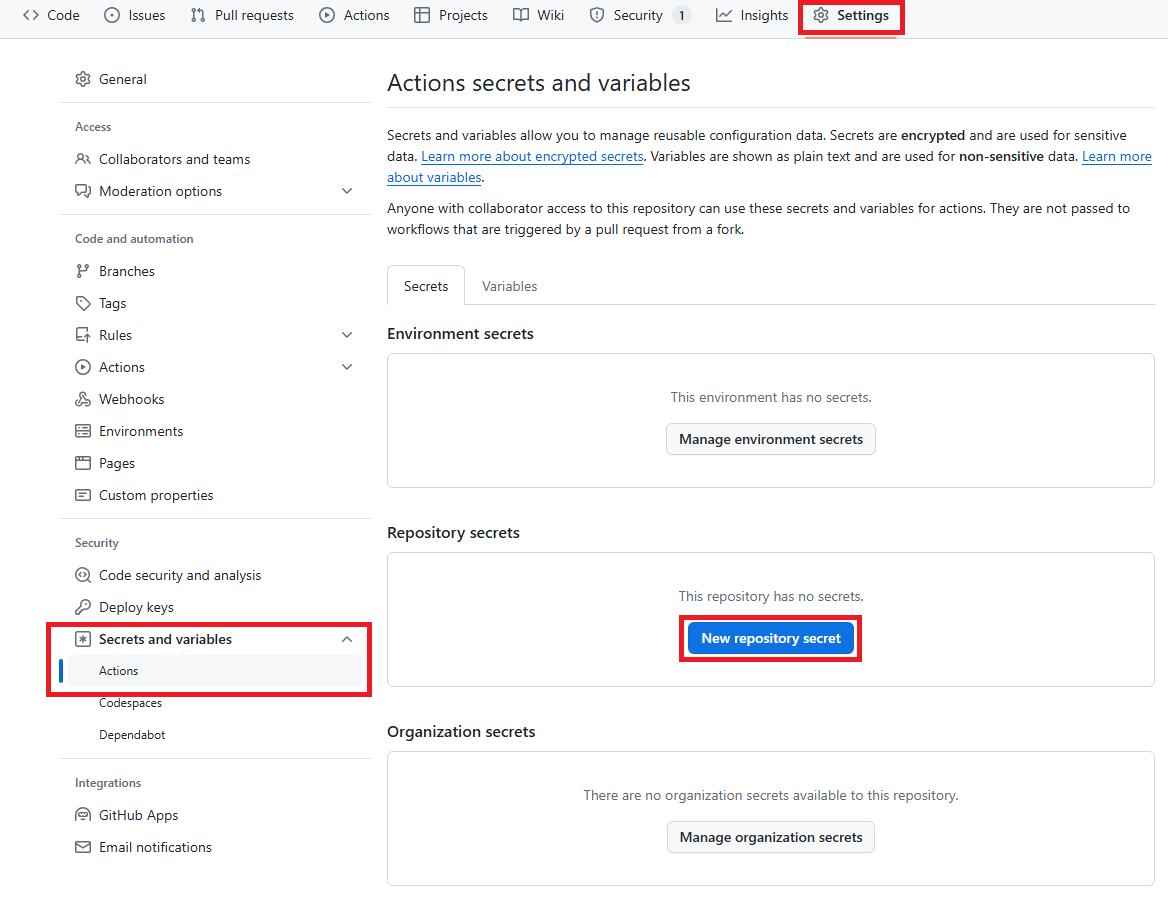Switch to the Secrets tab
The width and height of the screenshot is (1168, 898).
point(426,286)
